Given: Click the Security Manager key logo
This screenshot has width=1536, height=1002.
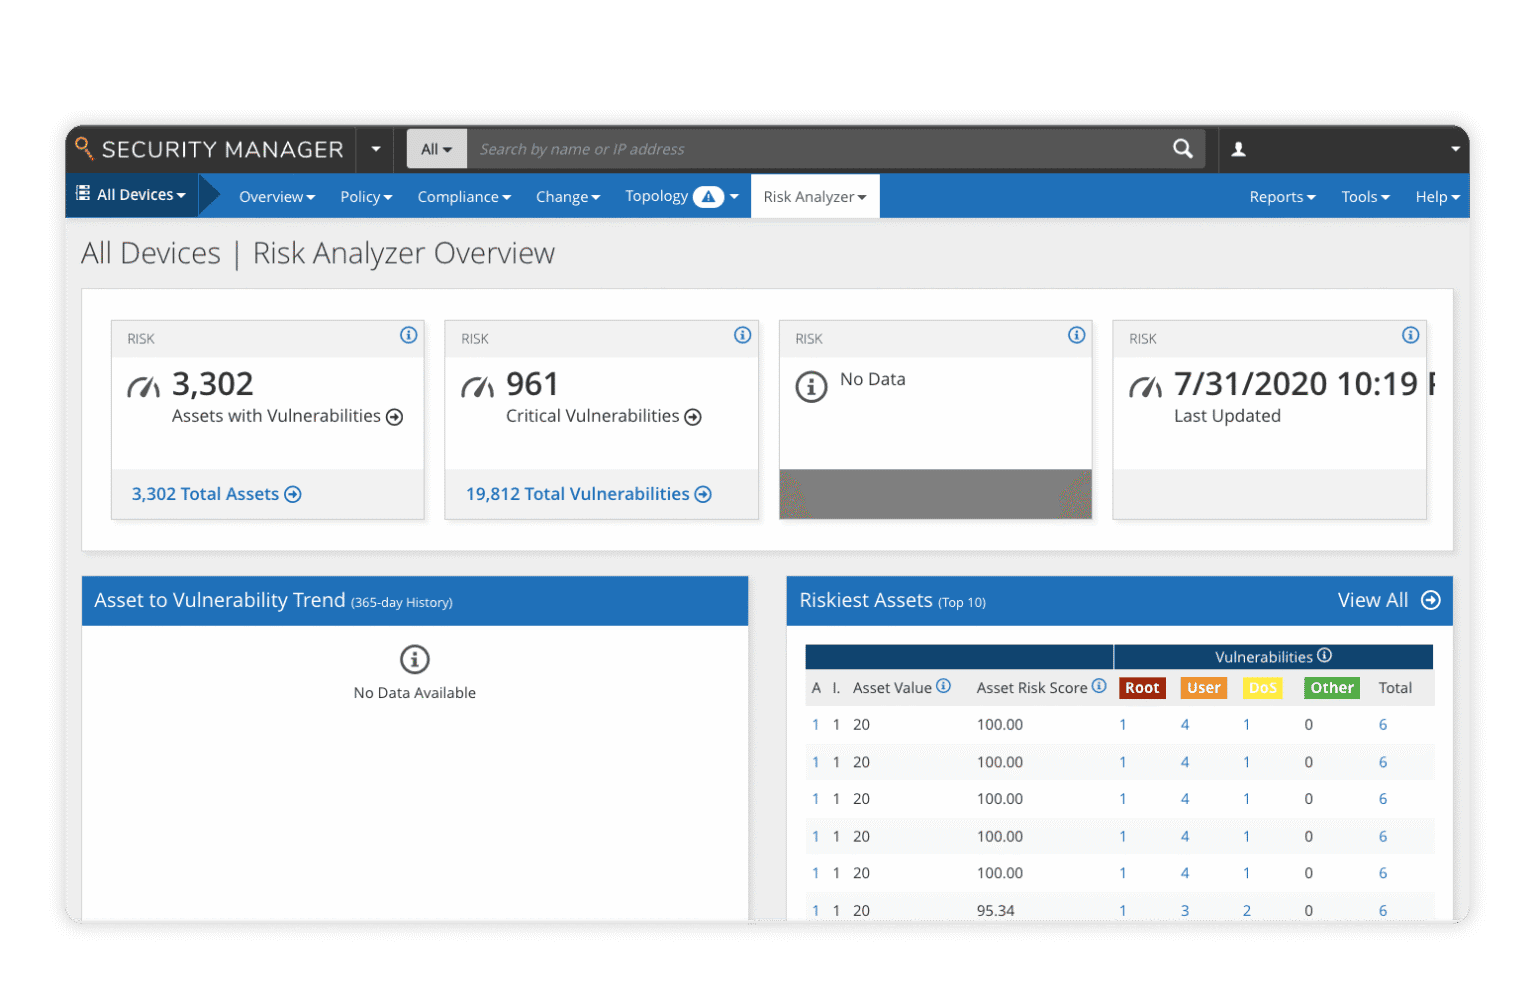Looking at the screenshot, I should click(84, 148).
